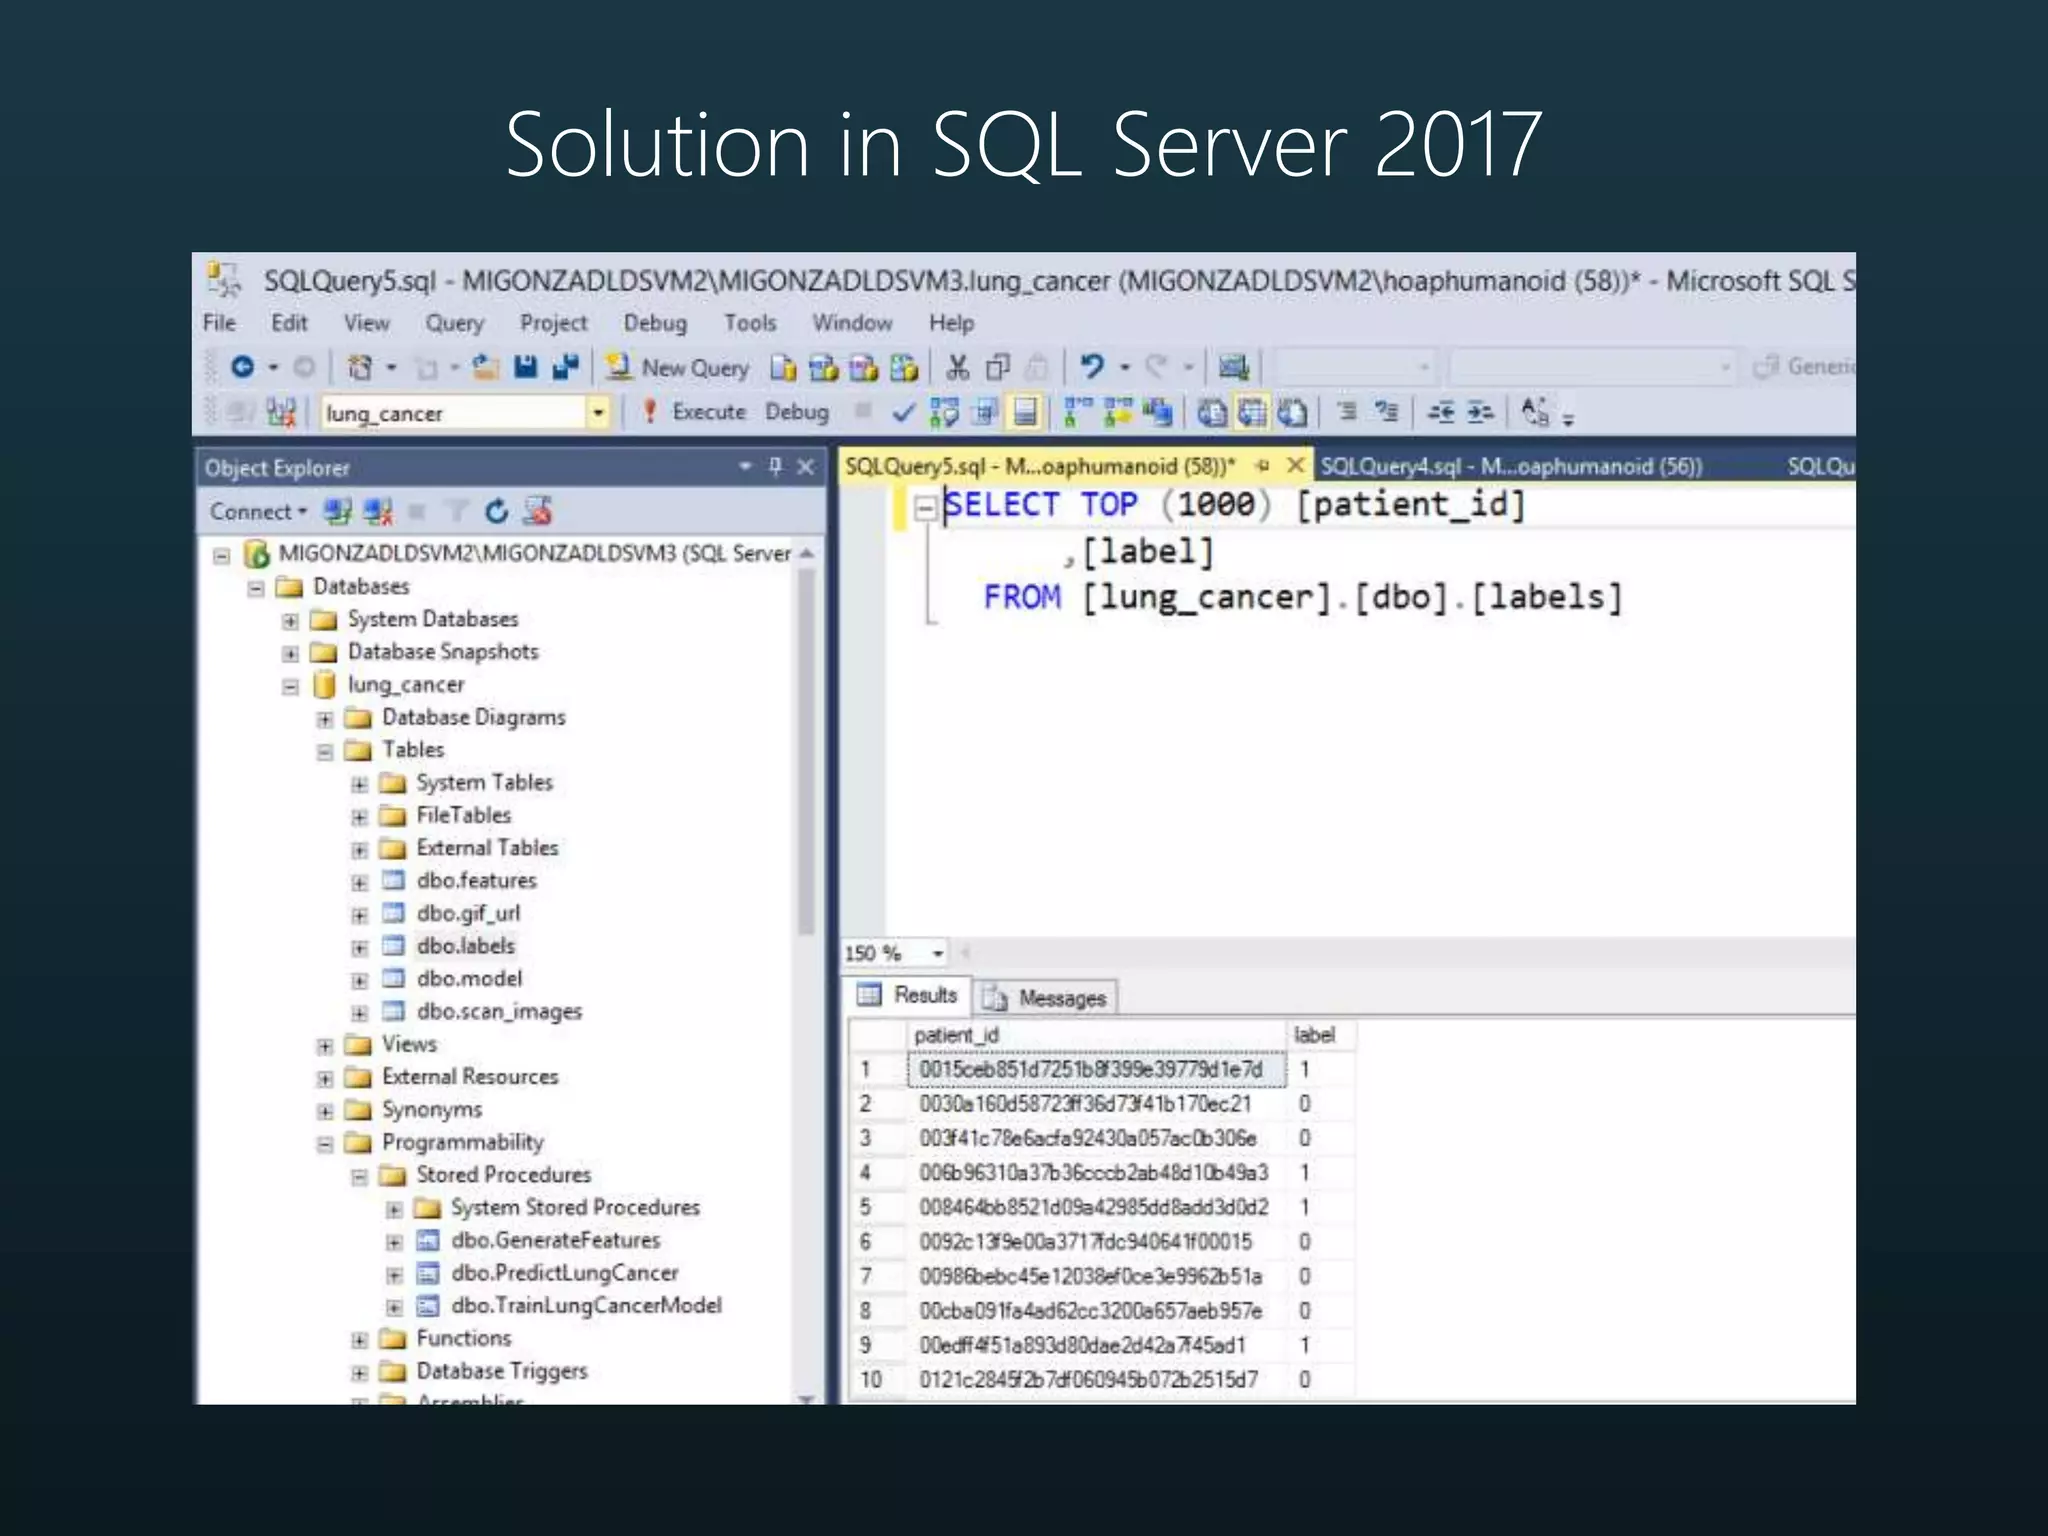
Task: Click the Change Connection icon beside database box
Action: coord(282,413)
